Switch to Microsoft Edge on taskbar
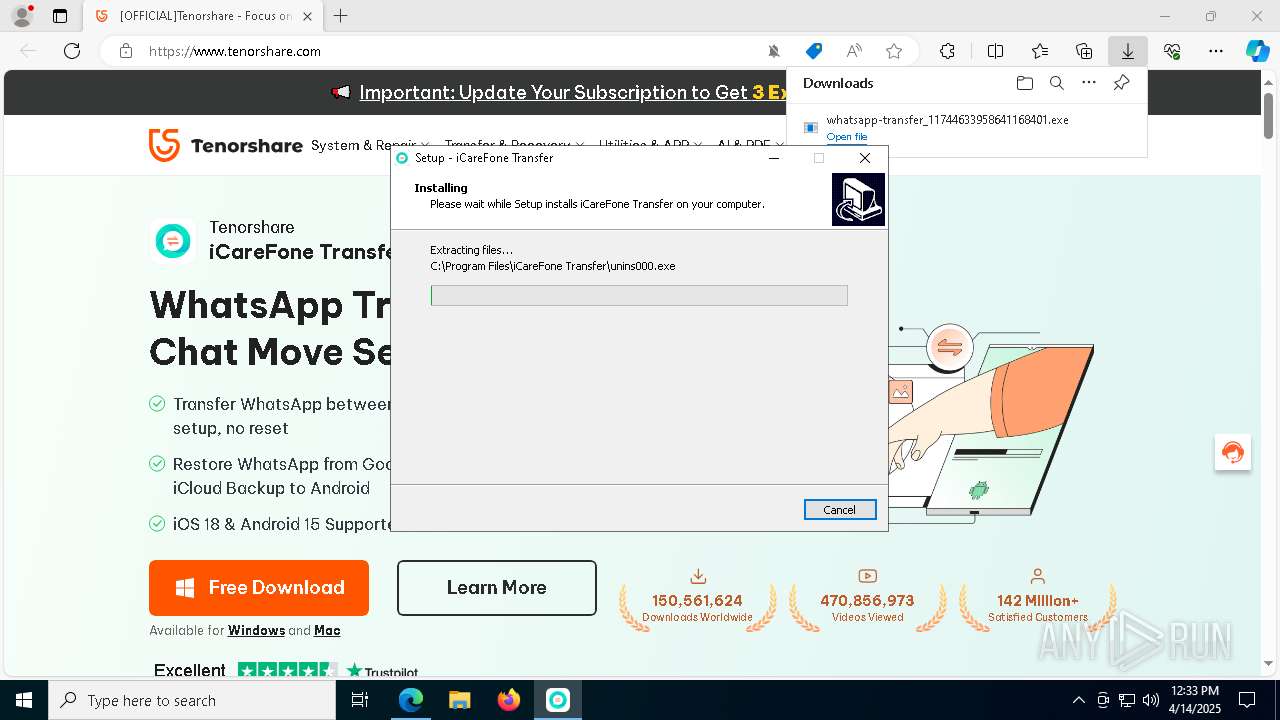The width and height of the screenshot is (1280, 720). point(411,700)
